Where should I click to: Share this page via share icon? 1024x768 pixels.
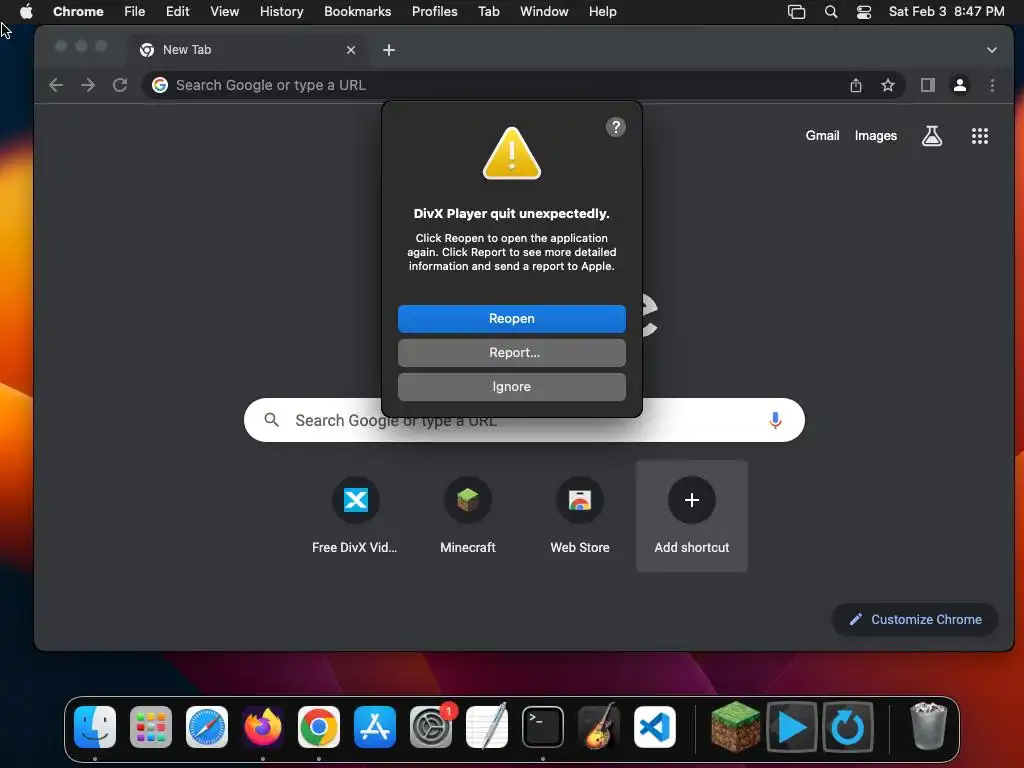(856, 85)
